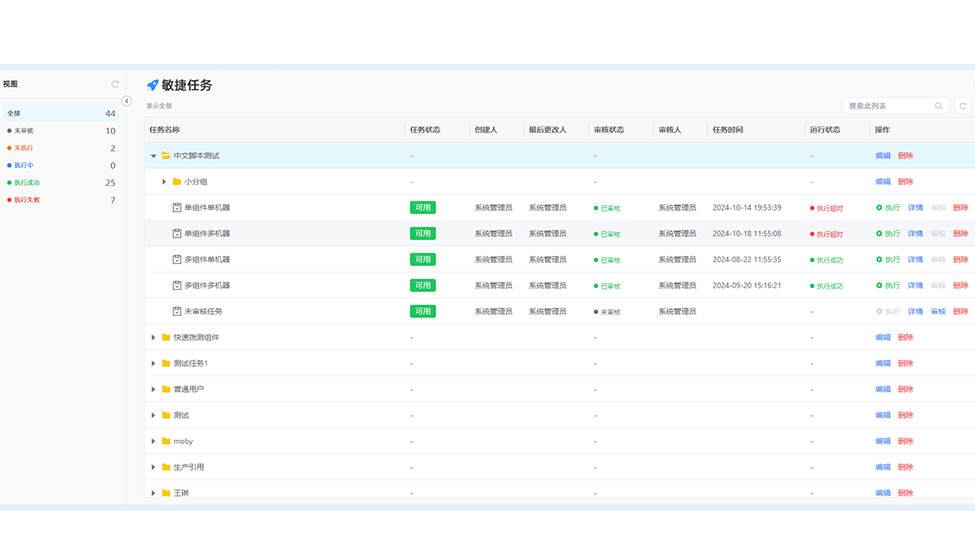This screenshot has height=556, width=975.
Task: Click the moby folder icon
Action: coord(166,441)
